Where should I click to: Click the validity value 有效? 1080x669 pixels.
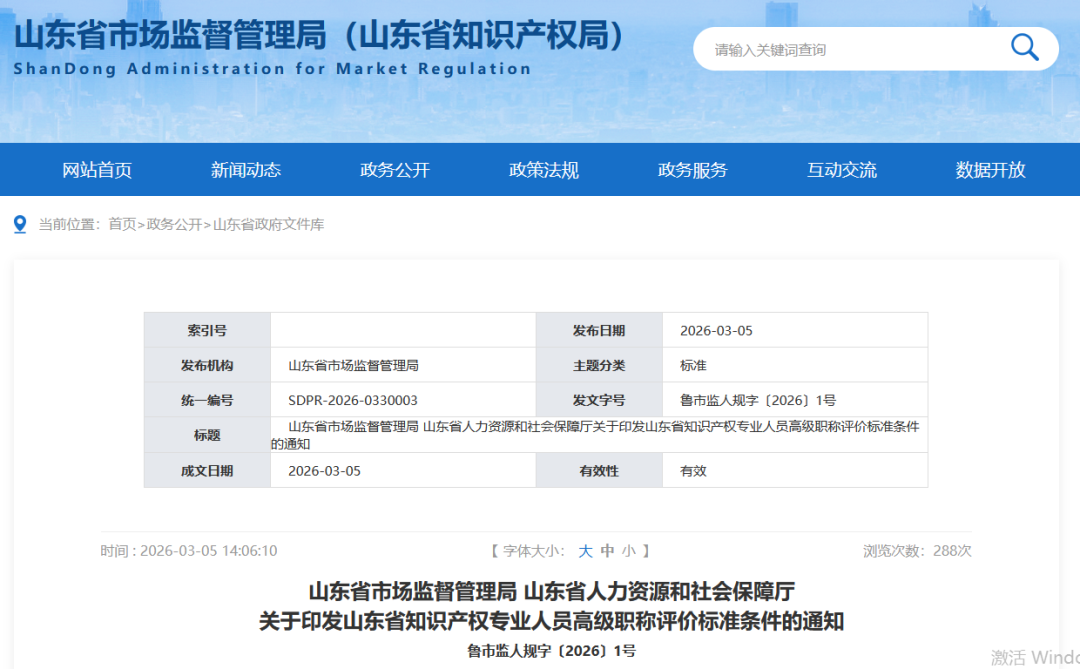pos(693,471)
